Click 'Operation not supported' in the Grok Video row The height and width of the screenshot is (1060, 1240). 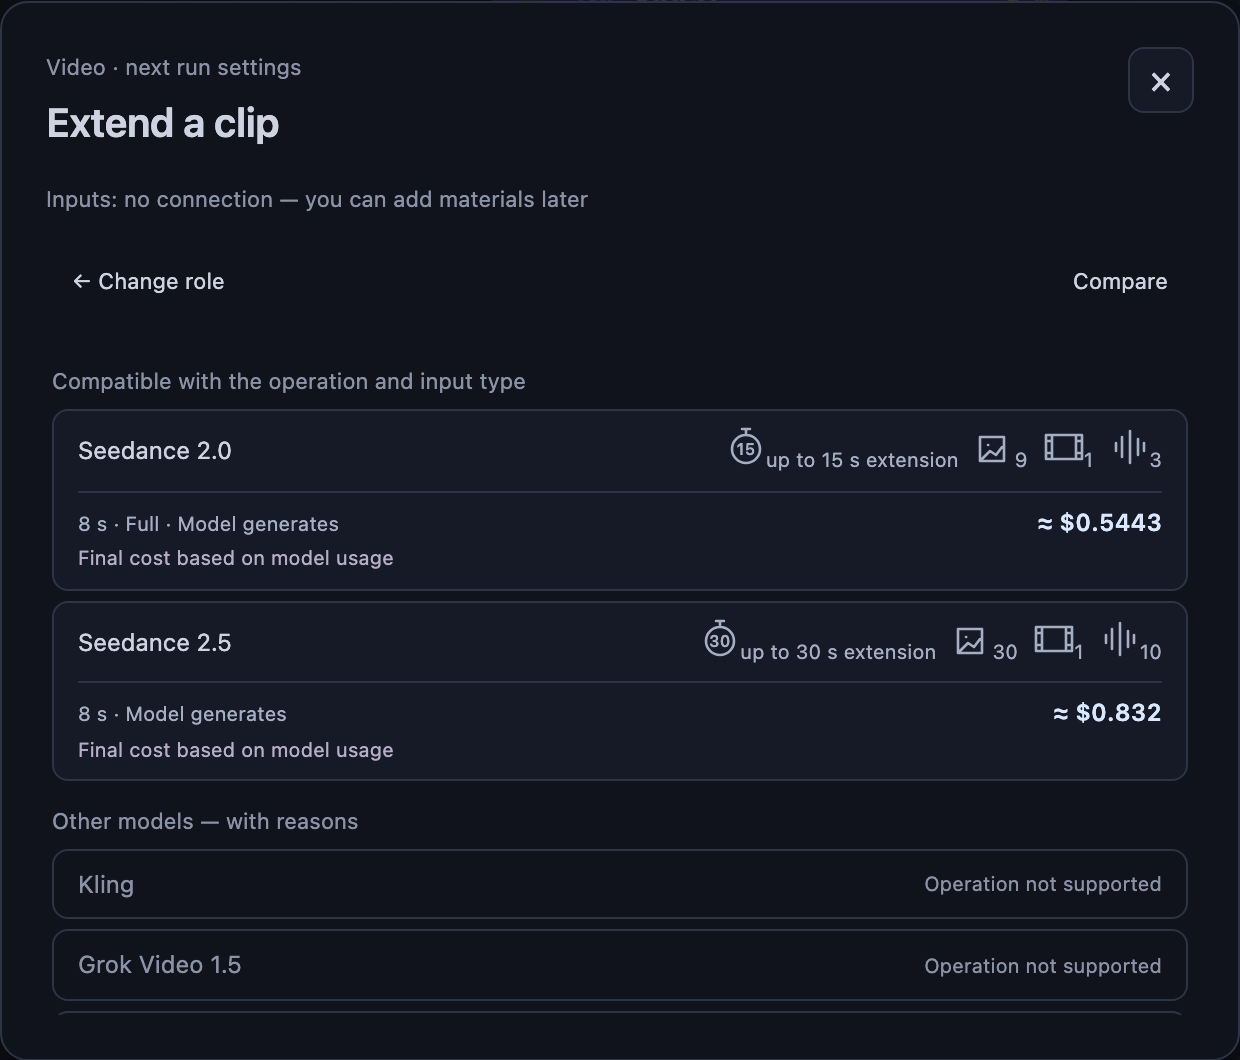[x=1043, y=966]
